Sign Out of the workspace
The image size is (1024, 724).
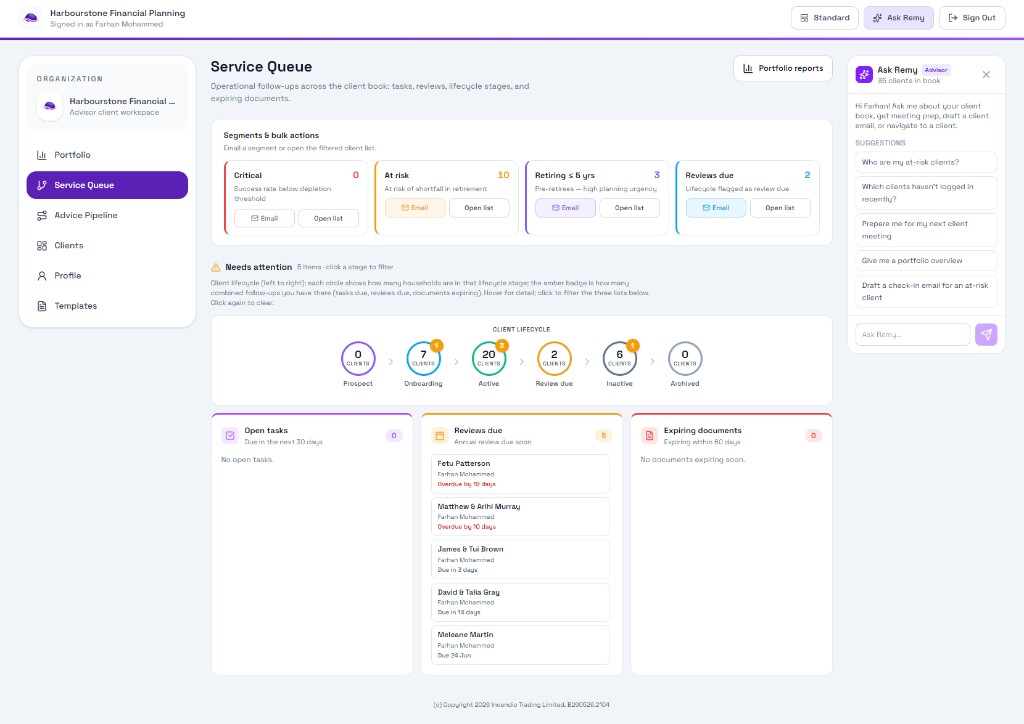coord(972,18)
